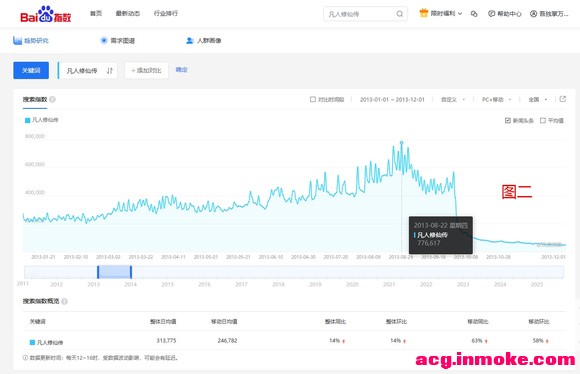This screenshot has width=580, height=374.
Task: Switch to the 需求图谱 tab
Action: point(117,41)
